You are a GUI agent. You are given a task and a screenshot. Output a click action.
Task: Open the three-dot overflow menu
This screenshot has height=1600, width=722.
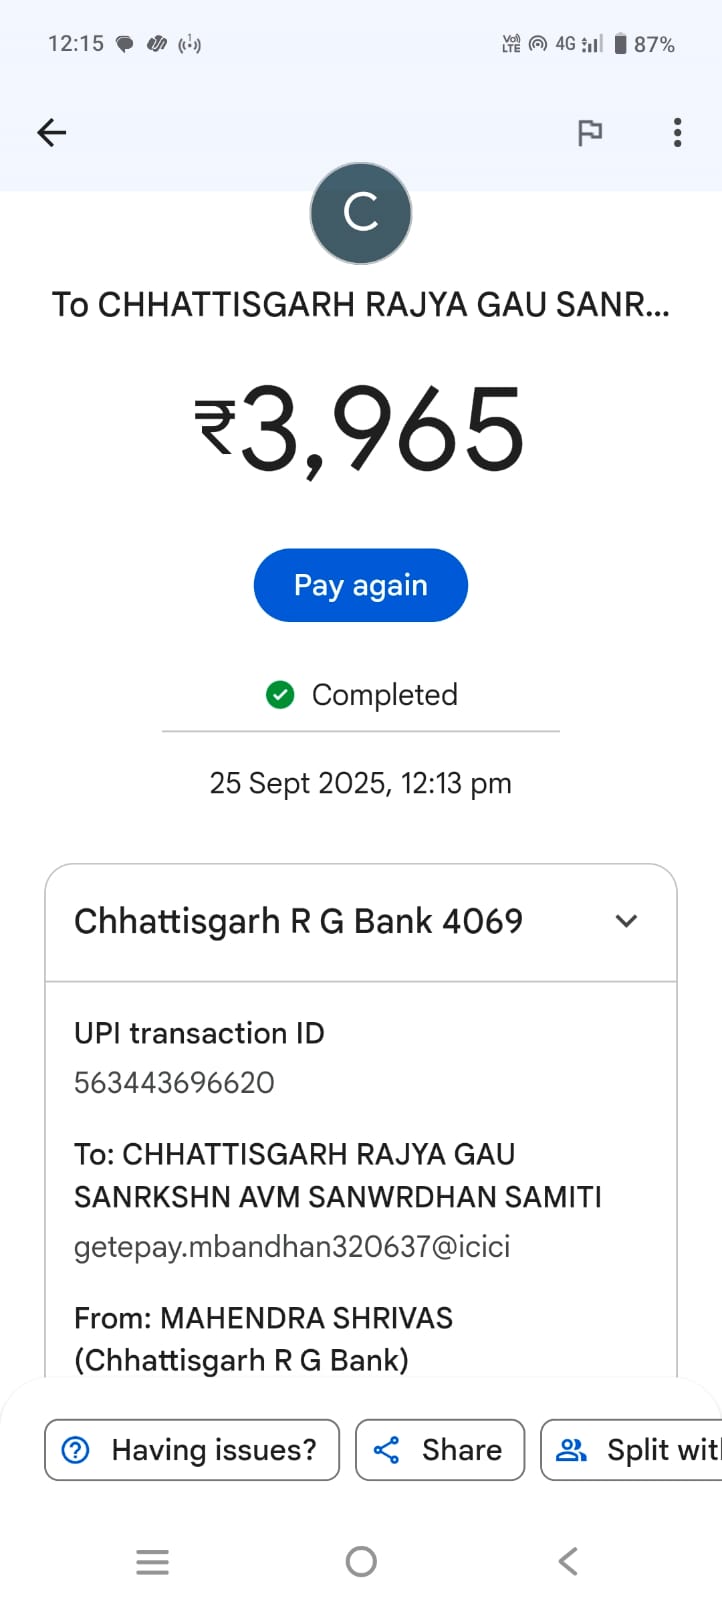pos(677,132)
